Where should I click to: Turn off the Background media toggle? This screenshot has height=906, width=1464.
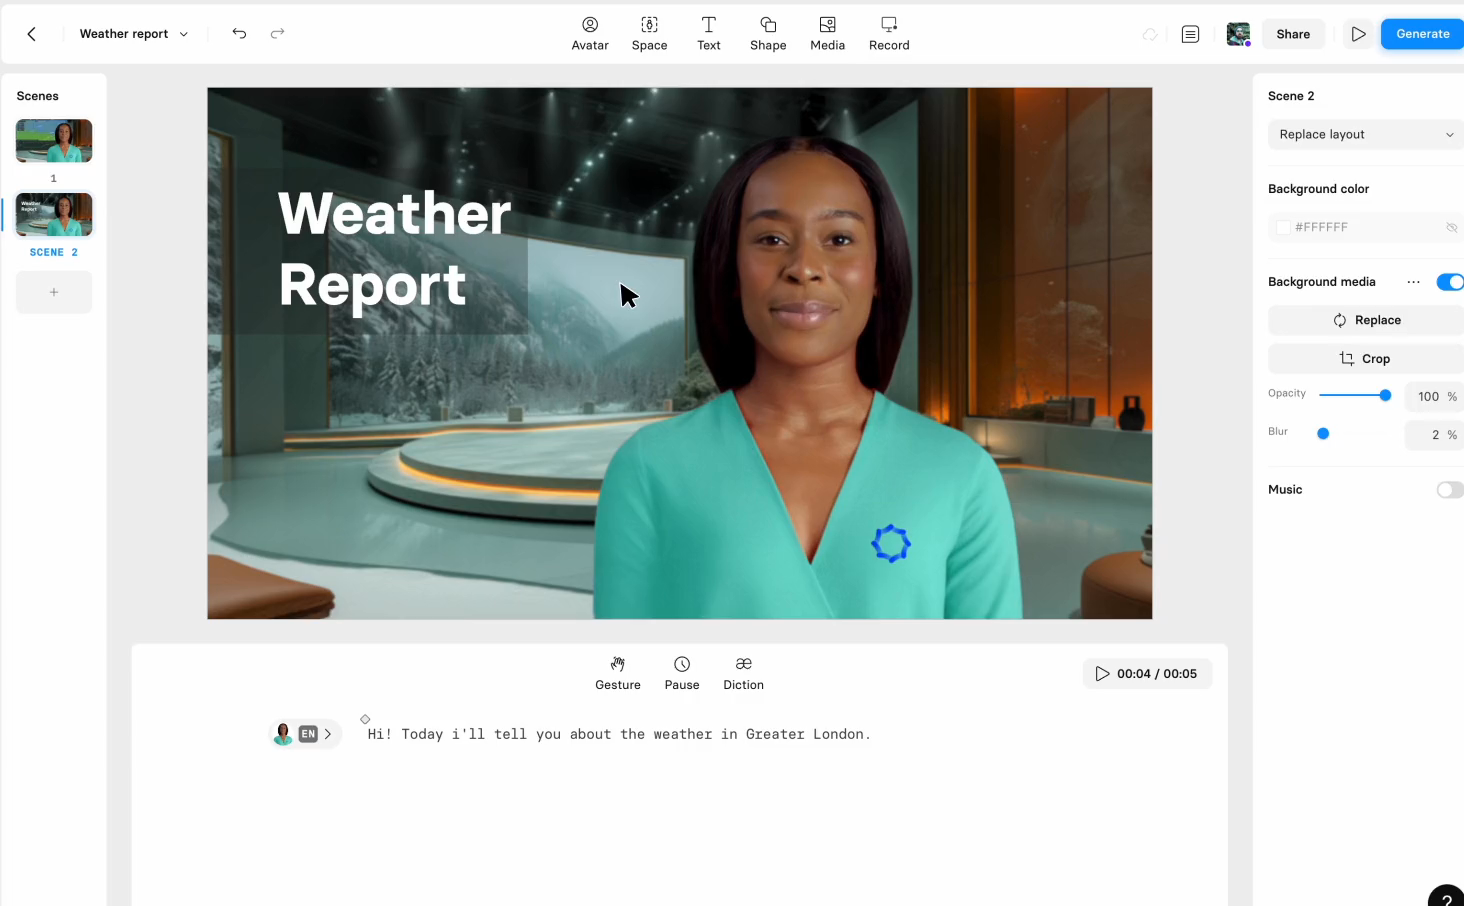[x=1449, y=282]
